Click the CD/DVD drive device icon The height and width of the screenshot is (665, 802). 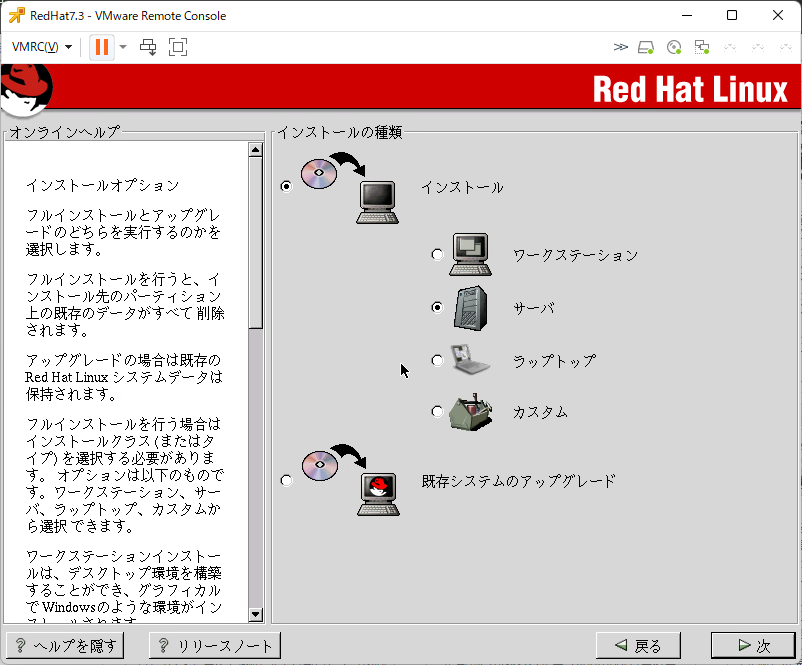tap(674, 48)
